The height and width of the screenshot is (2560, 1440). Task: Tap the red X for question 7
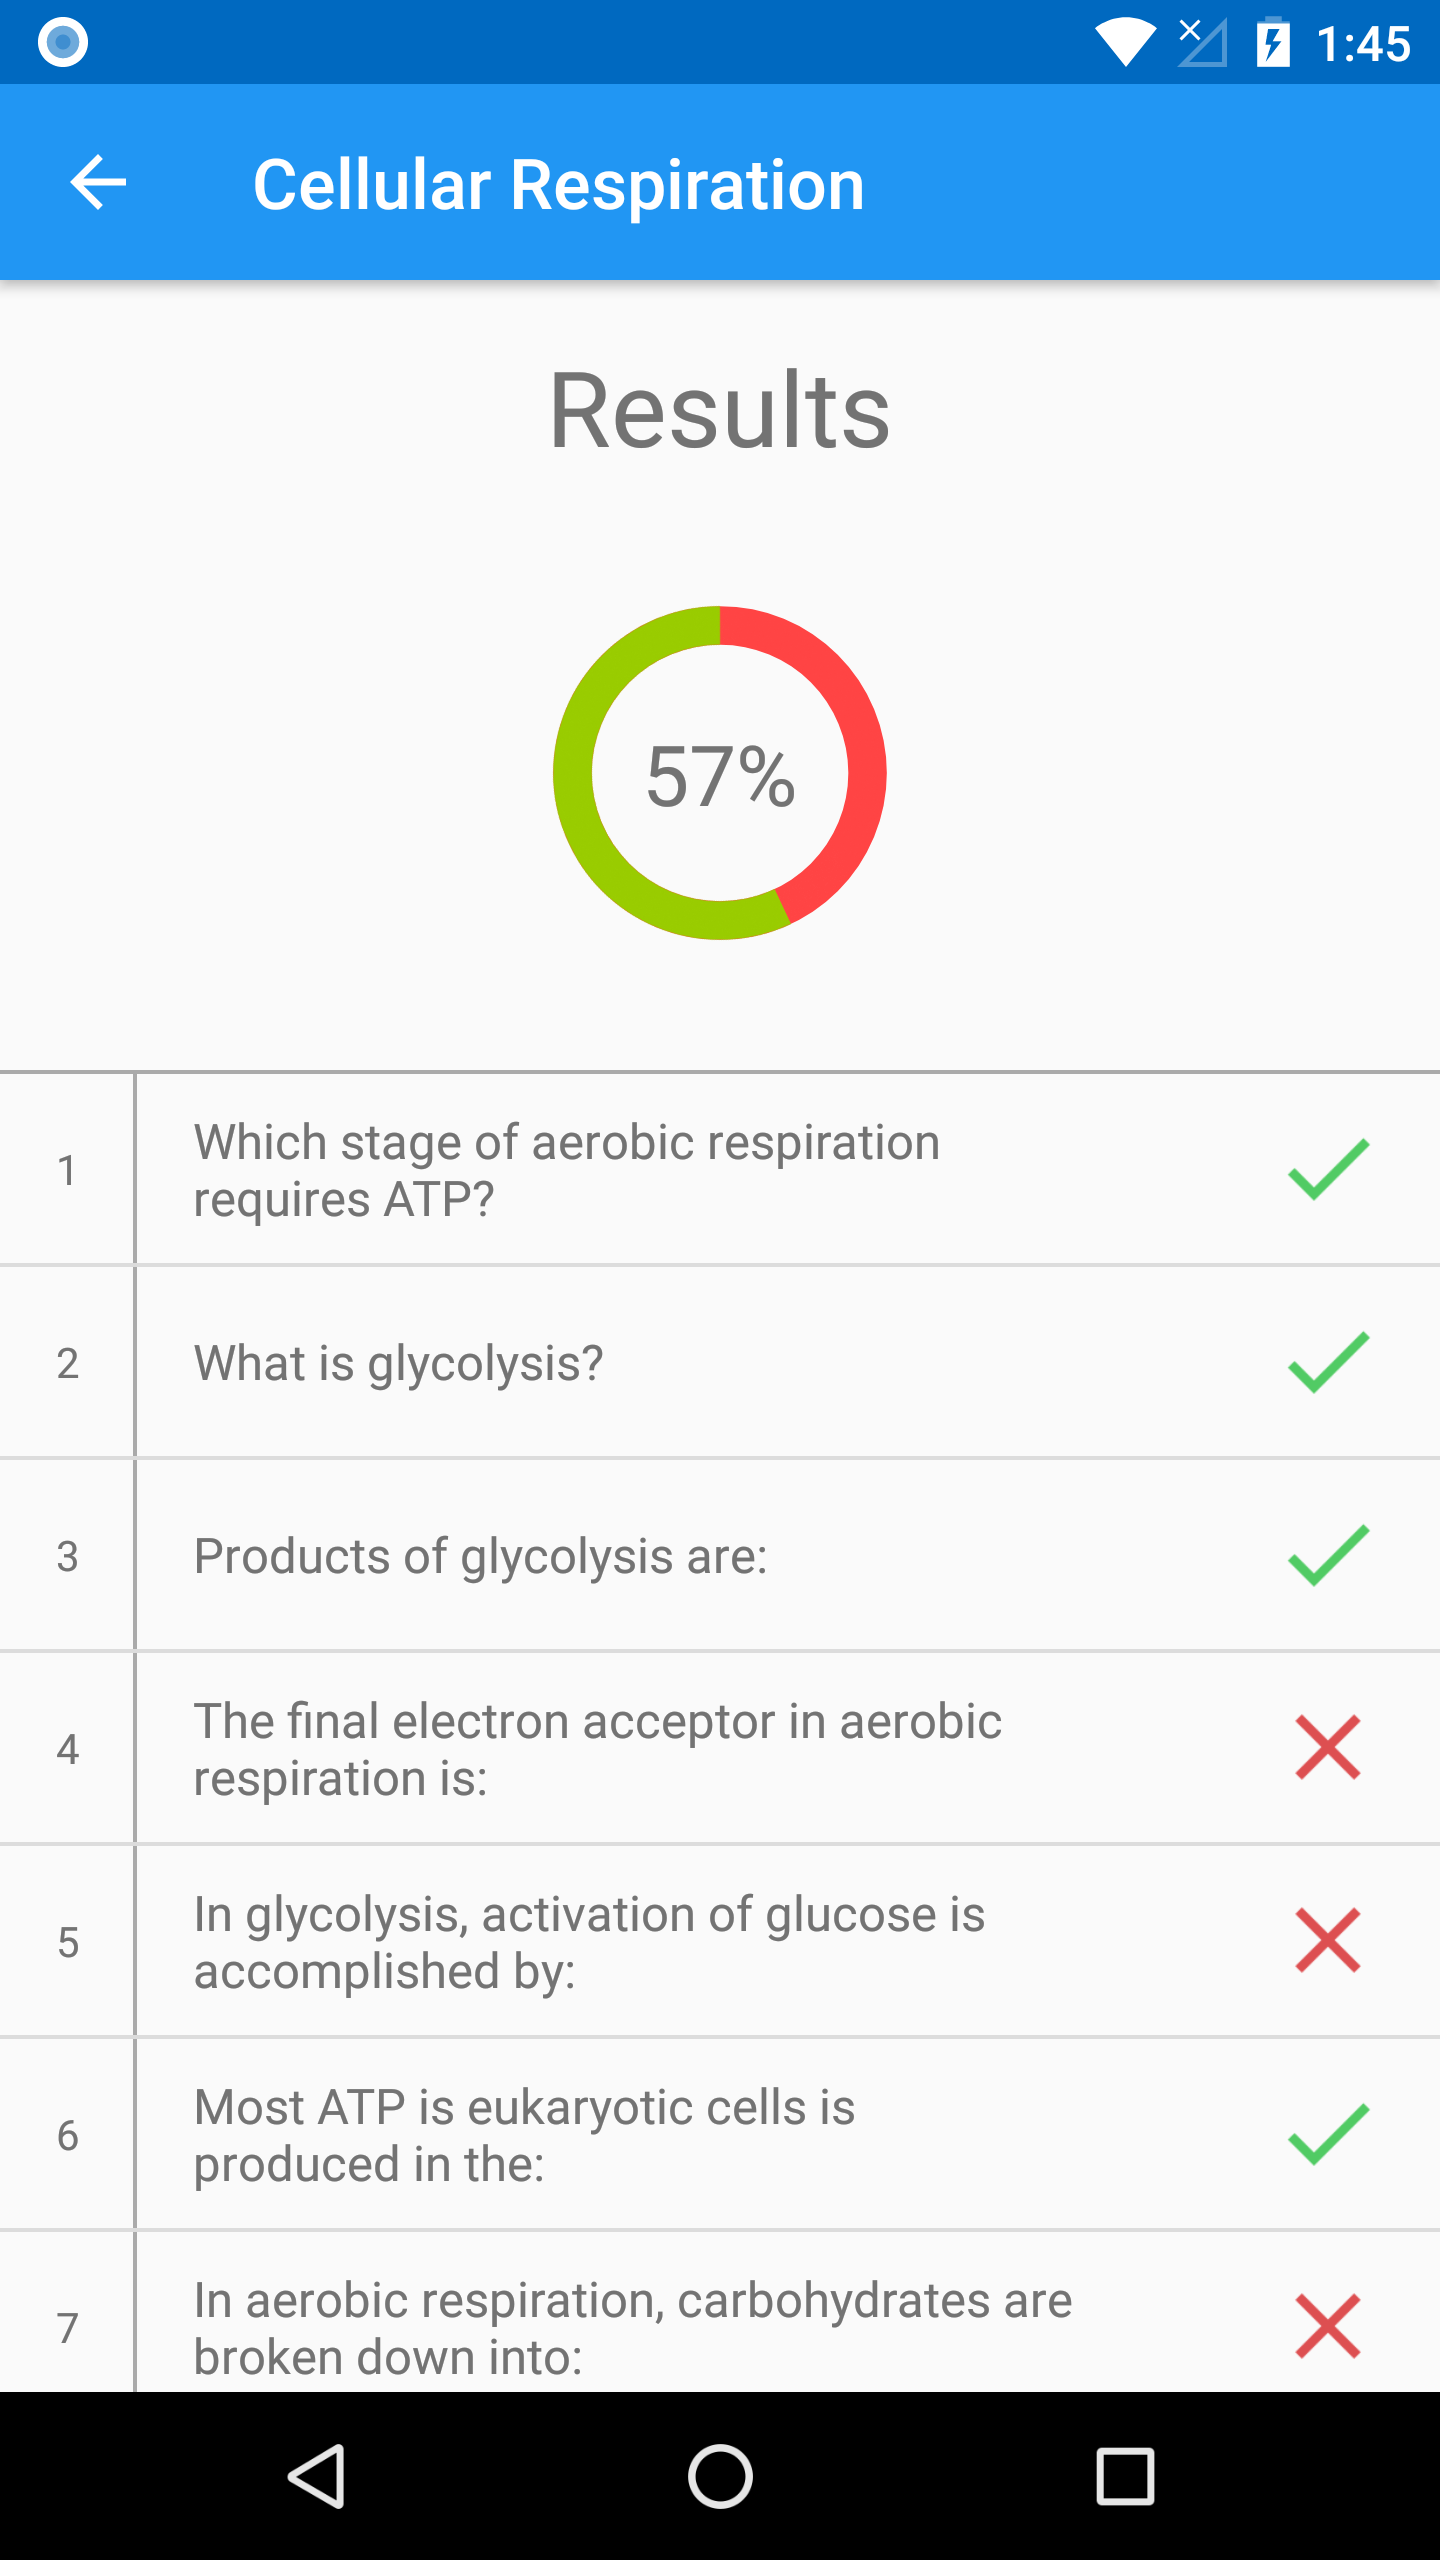(x=1328, y=2326)
